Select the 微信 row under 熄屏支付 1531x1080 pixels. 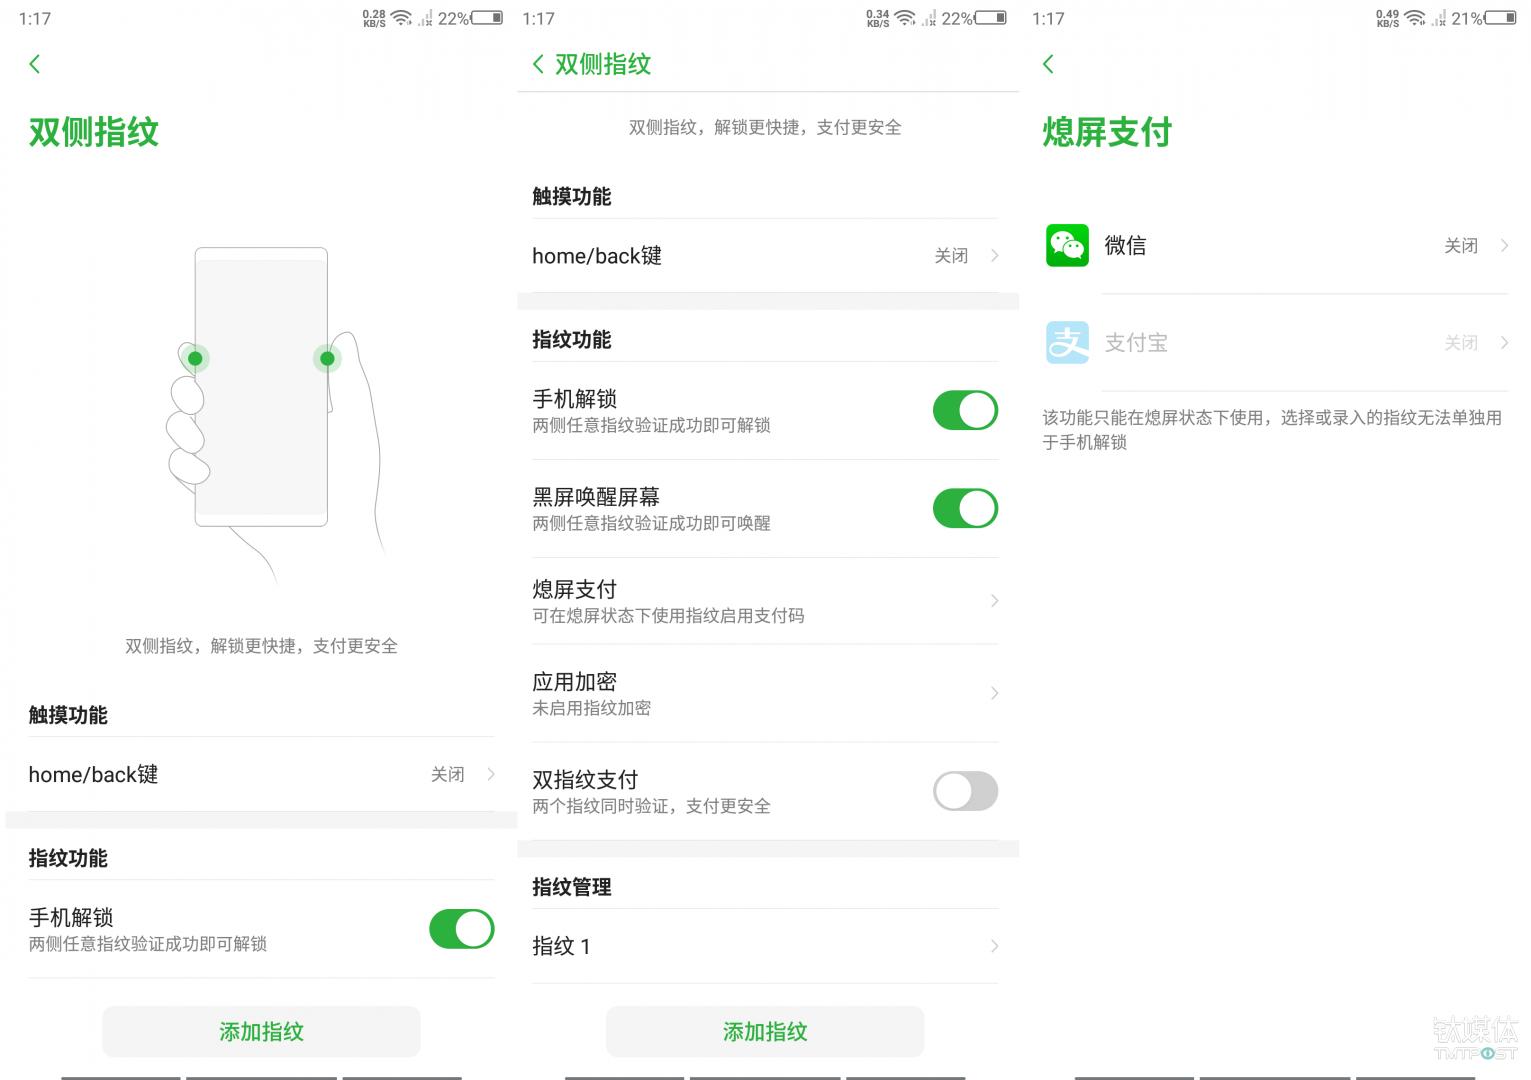1275,245
